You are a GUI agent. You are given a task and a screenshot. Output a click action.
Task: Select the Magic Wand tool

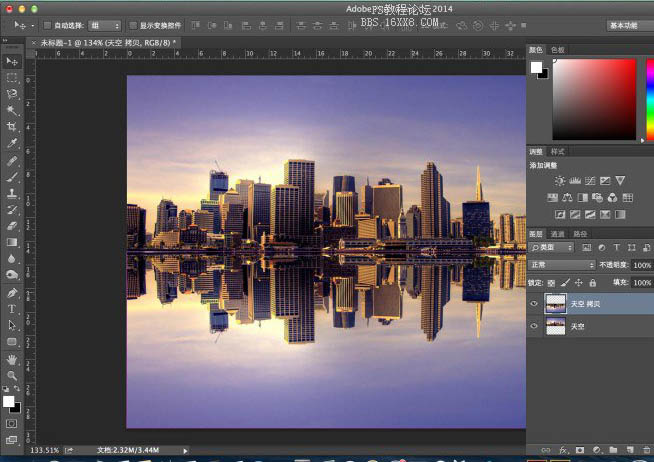[x=12, y=110]
